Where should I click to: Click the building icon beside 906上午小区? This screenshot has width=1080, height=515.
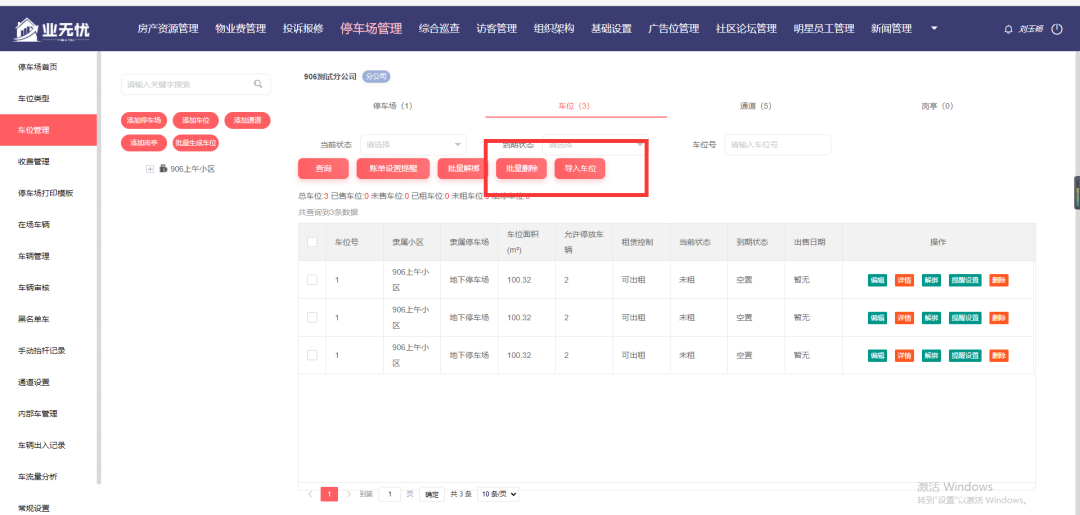click(163, 168)
